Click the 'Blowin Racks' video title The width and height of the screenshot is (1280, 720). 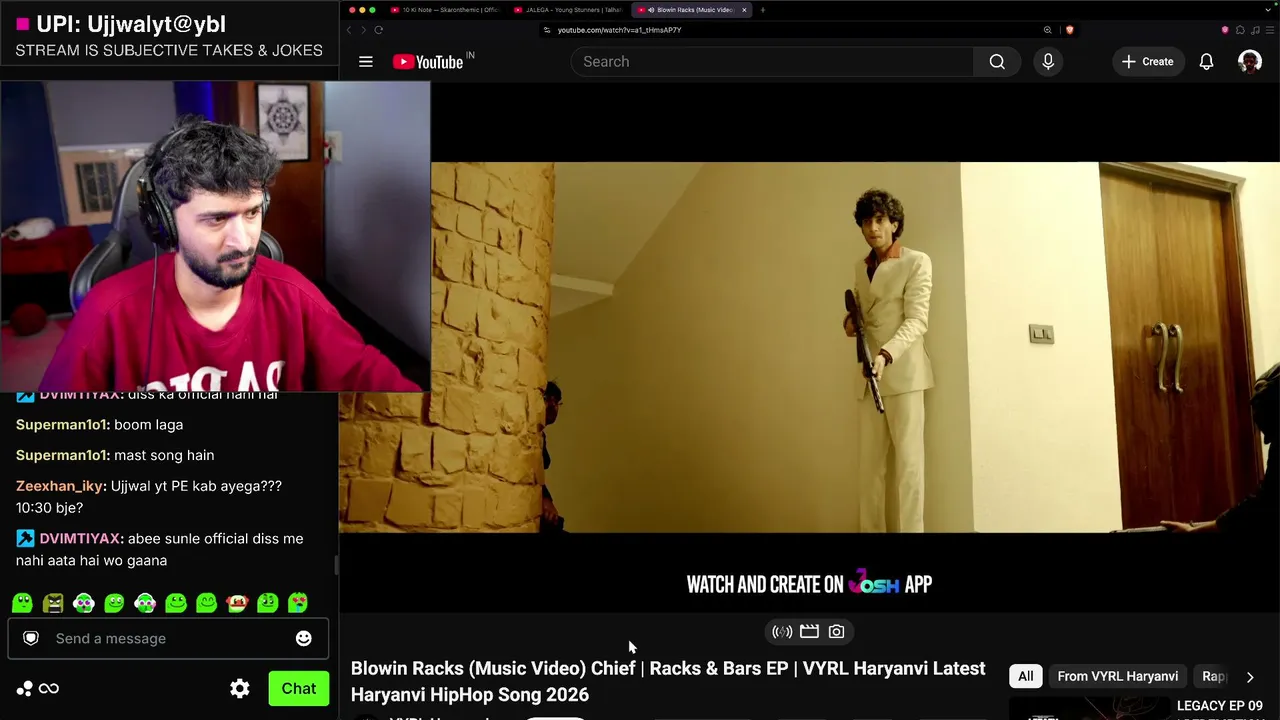tap(668, 681)
